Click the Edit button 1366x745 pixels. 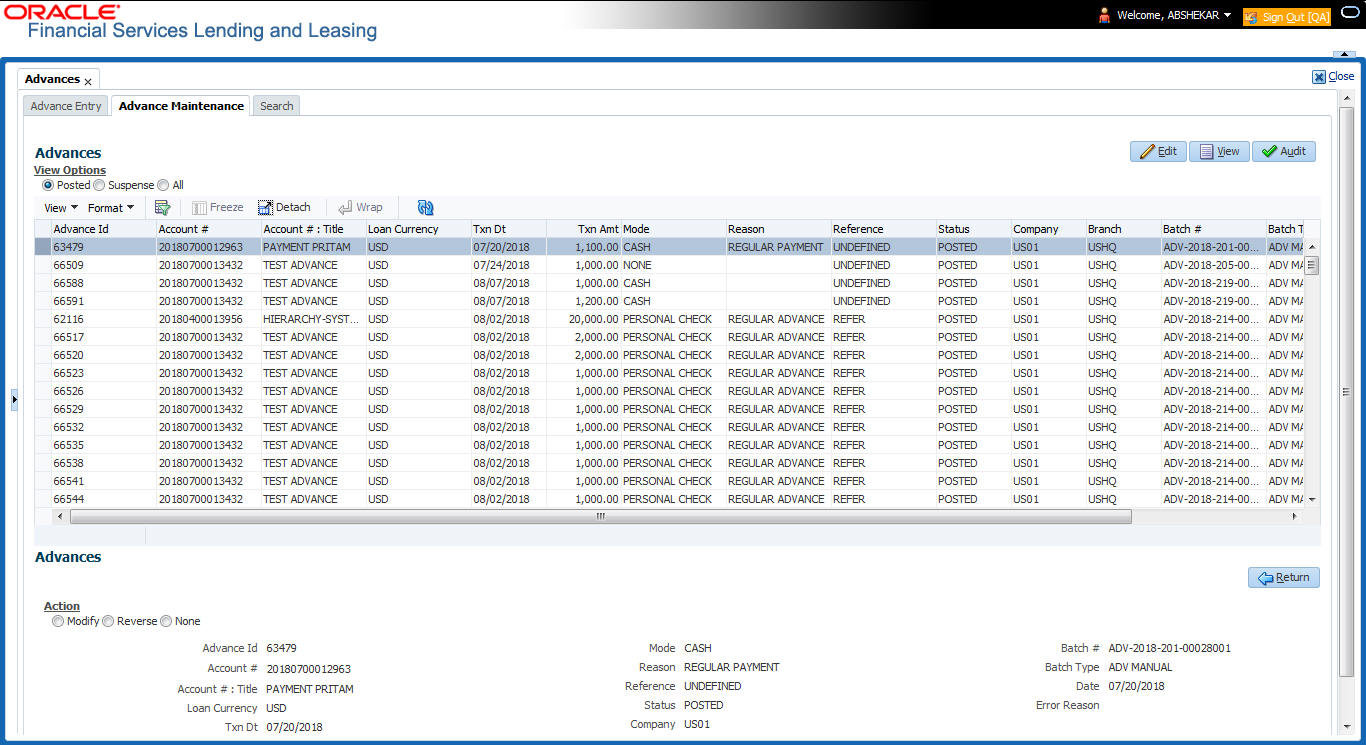click(x=1158, y=151)
